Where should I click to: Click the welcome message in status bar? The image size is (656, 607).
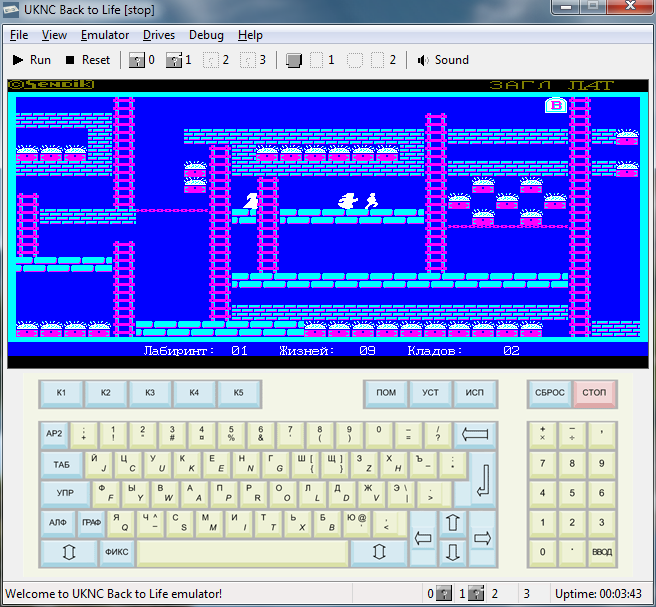point(113,594)
